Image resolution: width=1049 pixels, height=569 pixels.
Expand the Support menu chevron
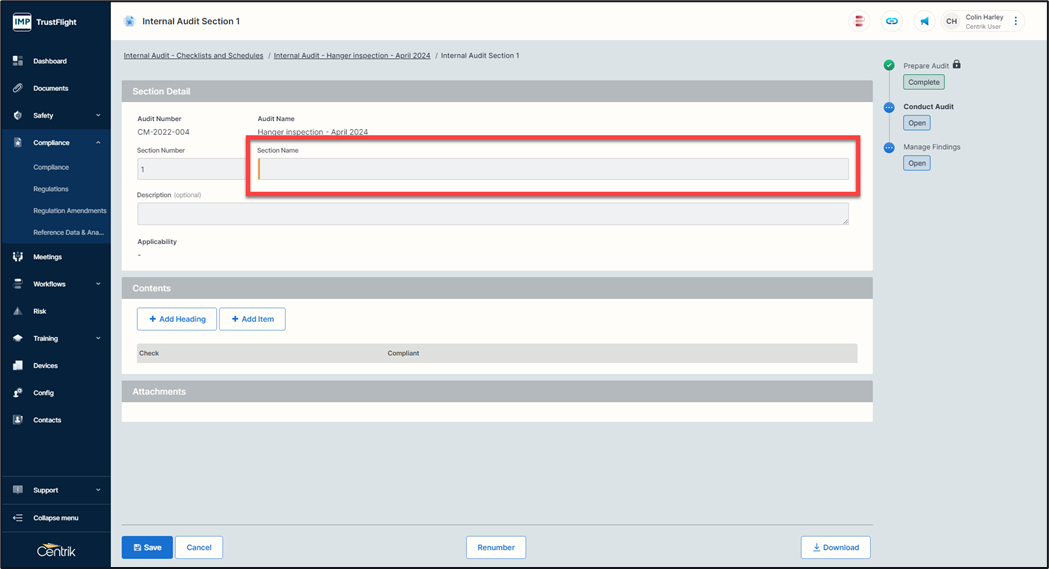98,490
